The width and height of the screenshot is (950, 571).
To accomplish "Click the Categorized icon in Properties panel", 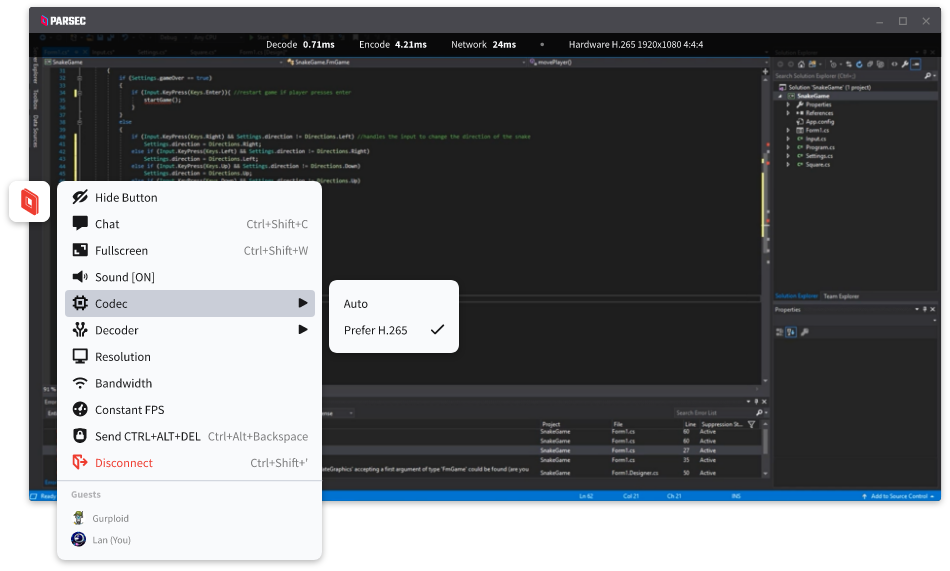I will tap(780, 332).
